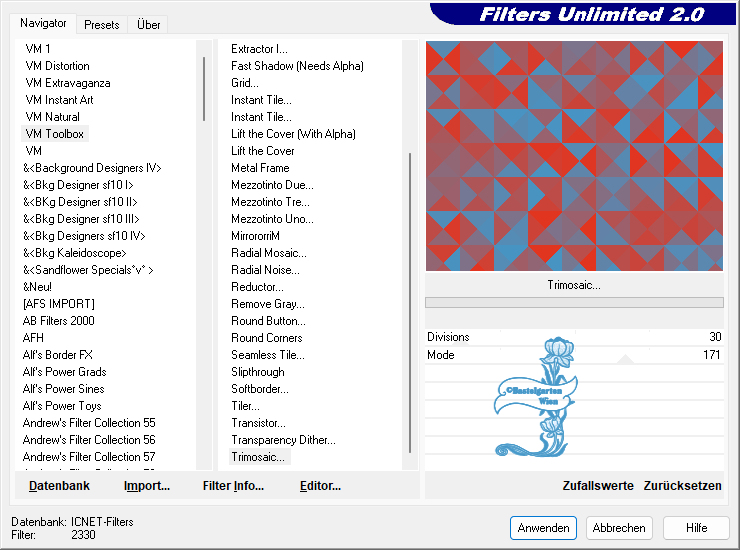Select the Metal Frame filter

(260, 168)
